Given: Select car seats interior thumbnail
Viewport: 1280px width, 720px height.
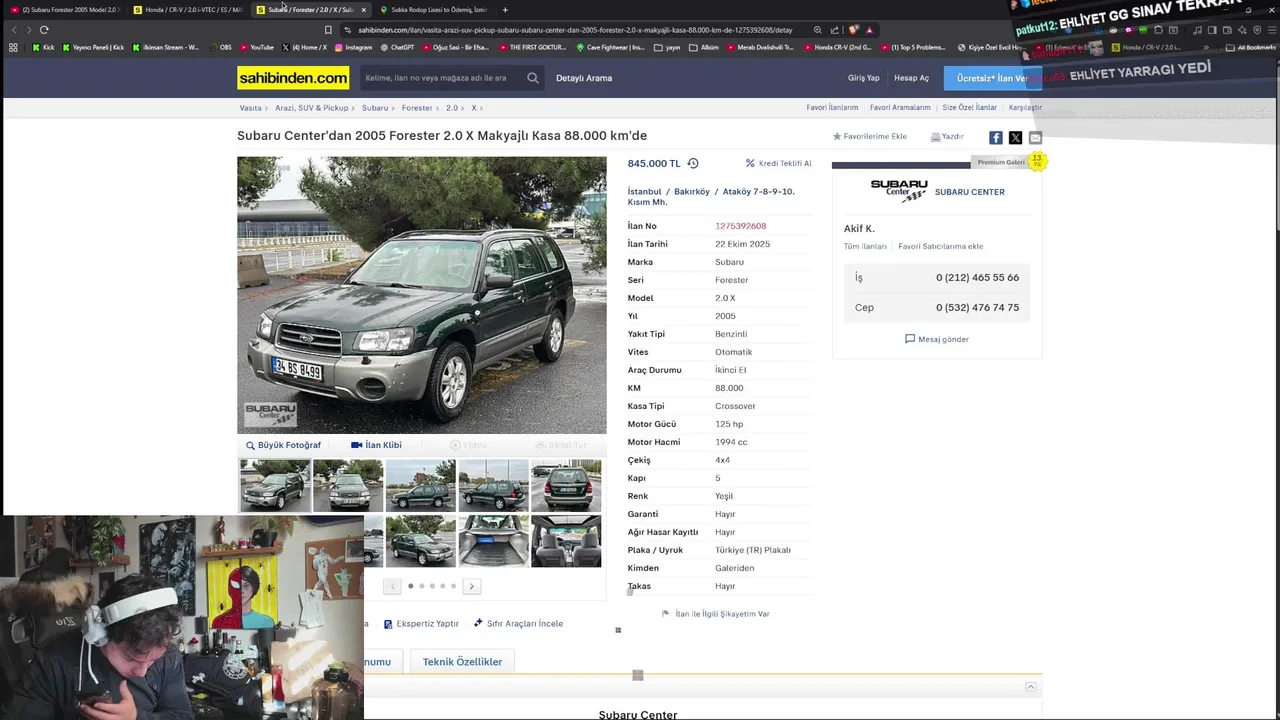Looking at the screenshot, I should coord(566,541).
